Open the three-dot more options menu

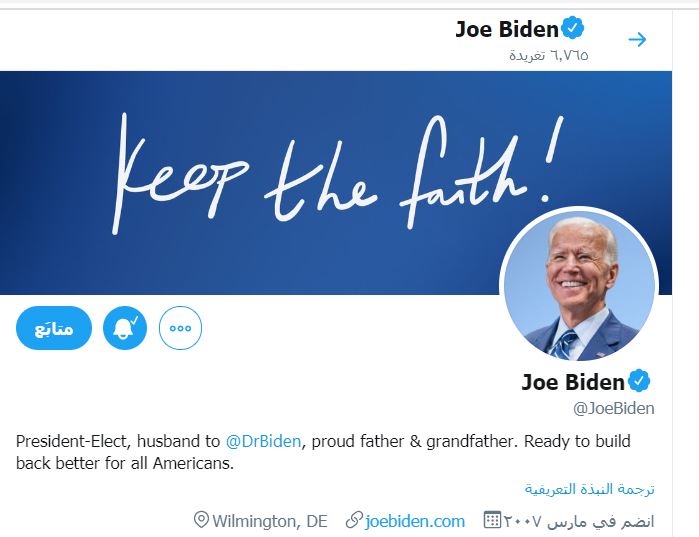click(x=180, y=328)
